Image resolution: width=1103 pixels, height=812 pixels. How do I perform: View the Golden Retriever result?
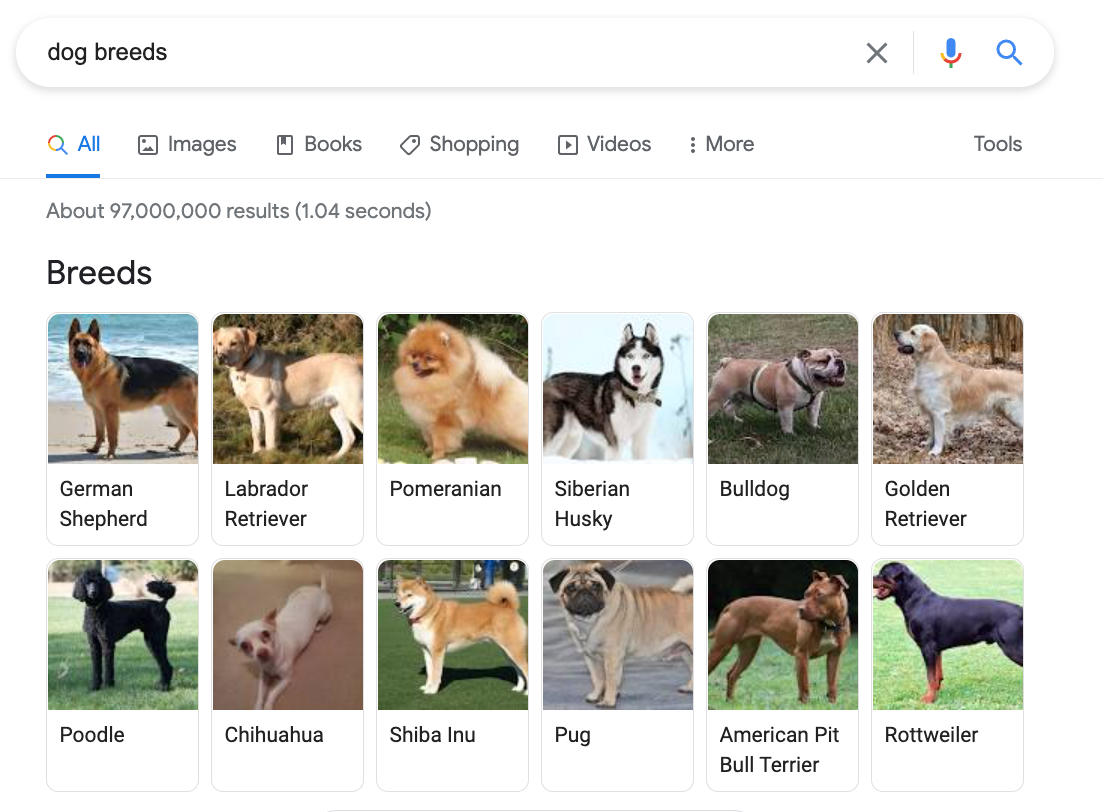[x=948, y=428]
